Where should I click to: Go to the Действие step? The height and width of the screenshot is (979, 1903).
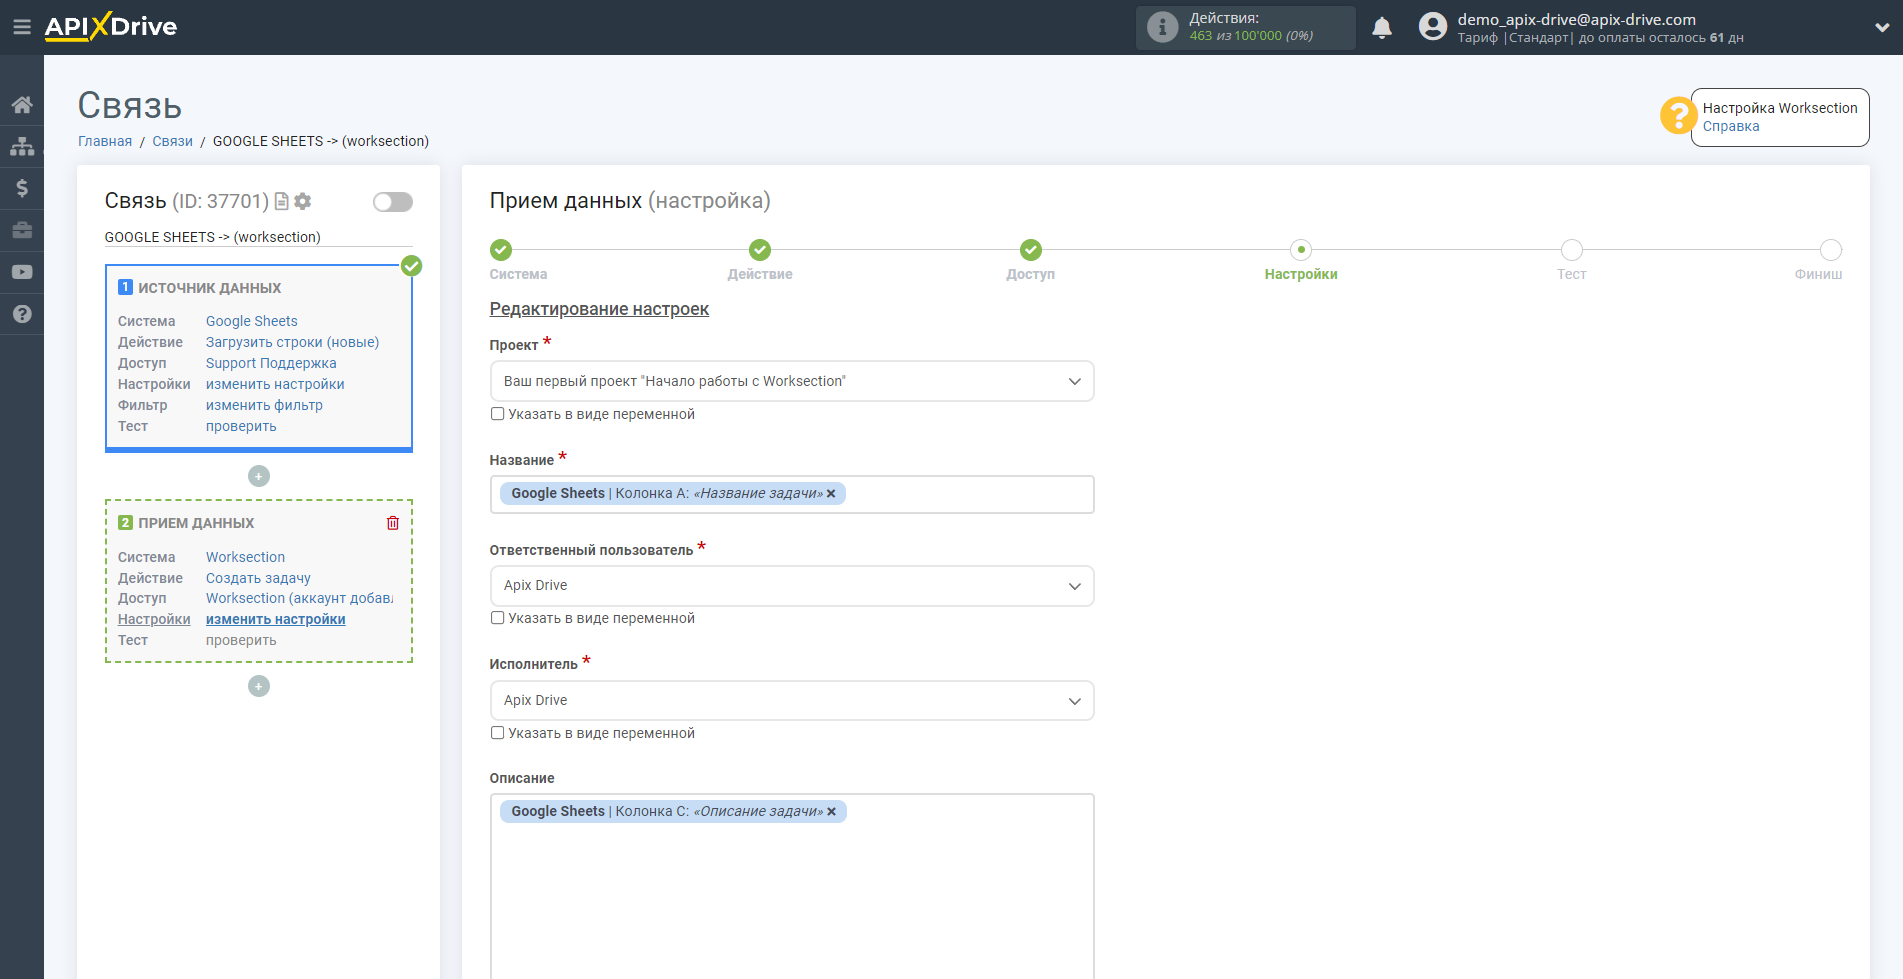760,250
